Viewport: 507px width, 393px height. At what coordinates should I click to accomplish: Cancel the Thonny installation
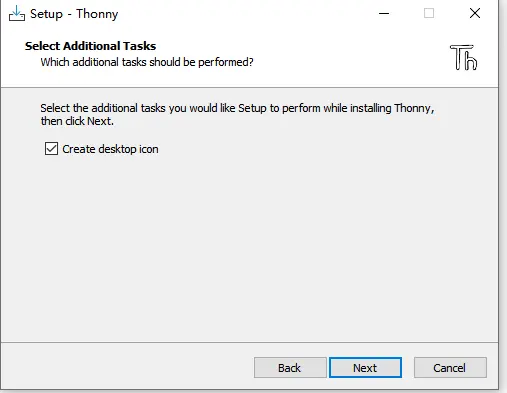click(450, 368)
